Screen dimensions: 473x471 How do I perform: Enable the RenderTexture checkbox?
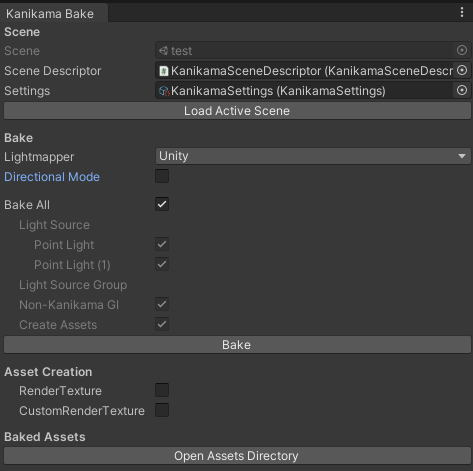[x=162, y=390]
